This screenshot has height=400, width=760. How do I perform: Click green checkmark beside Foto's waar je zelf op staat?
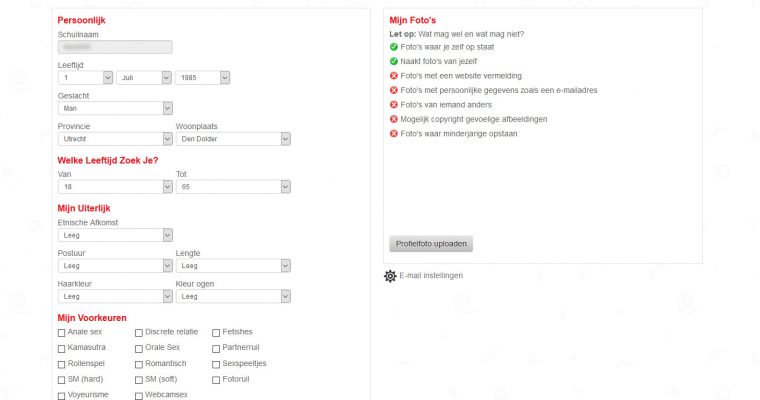(394, 47)
